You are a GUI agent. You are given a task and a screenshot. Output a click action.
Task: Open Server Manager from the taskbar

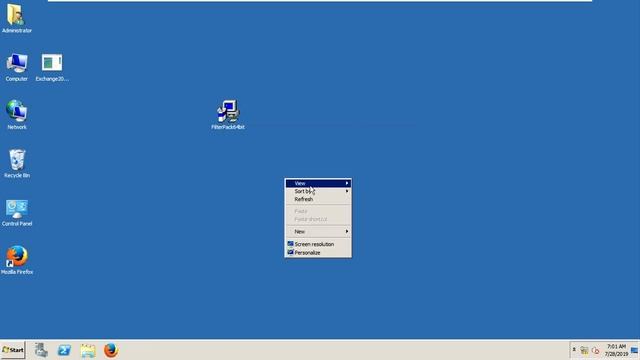(41, 350)
